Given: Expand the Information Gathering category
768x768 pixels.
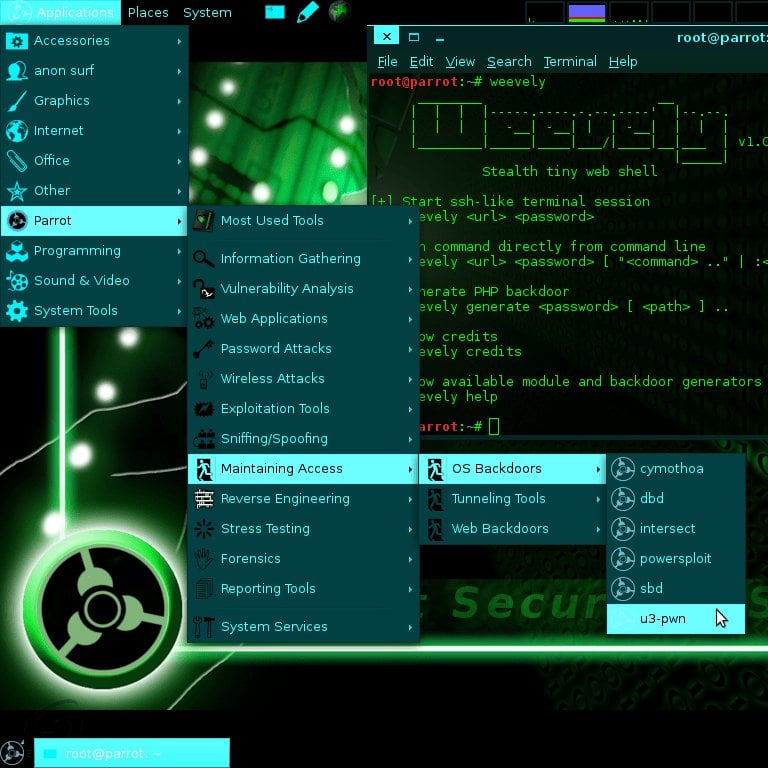Looking at the screenshot, I should pos(290,258).
